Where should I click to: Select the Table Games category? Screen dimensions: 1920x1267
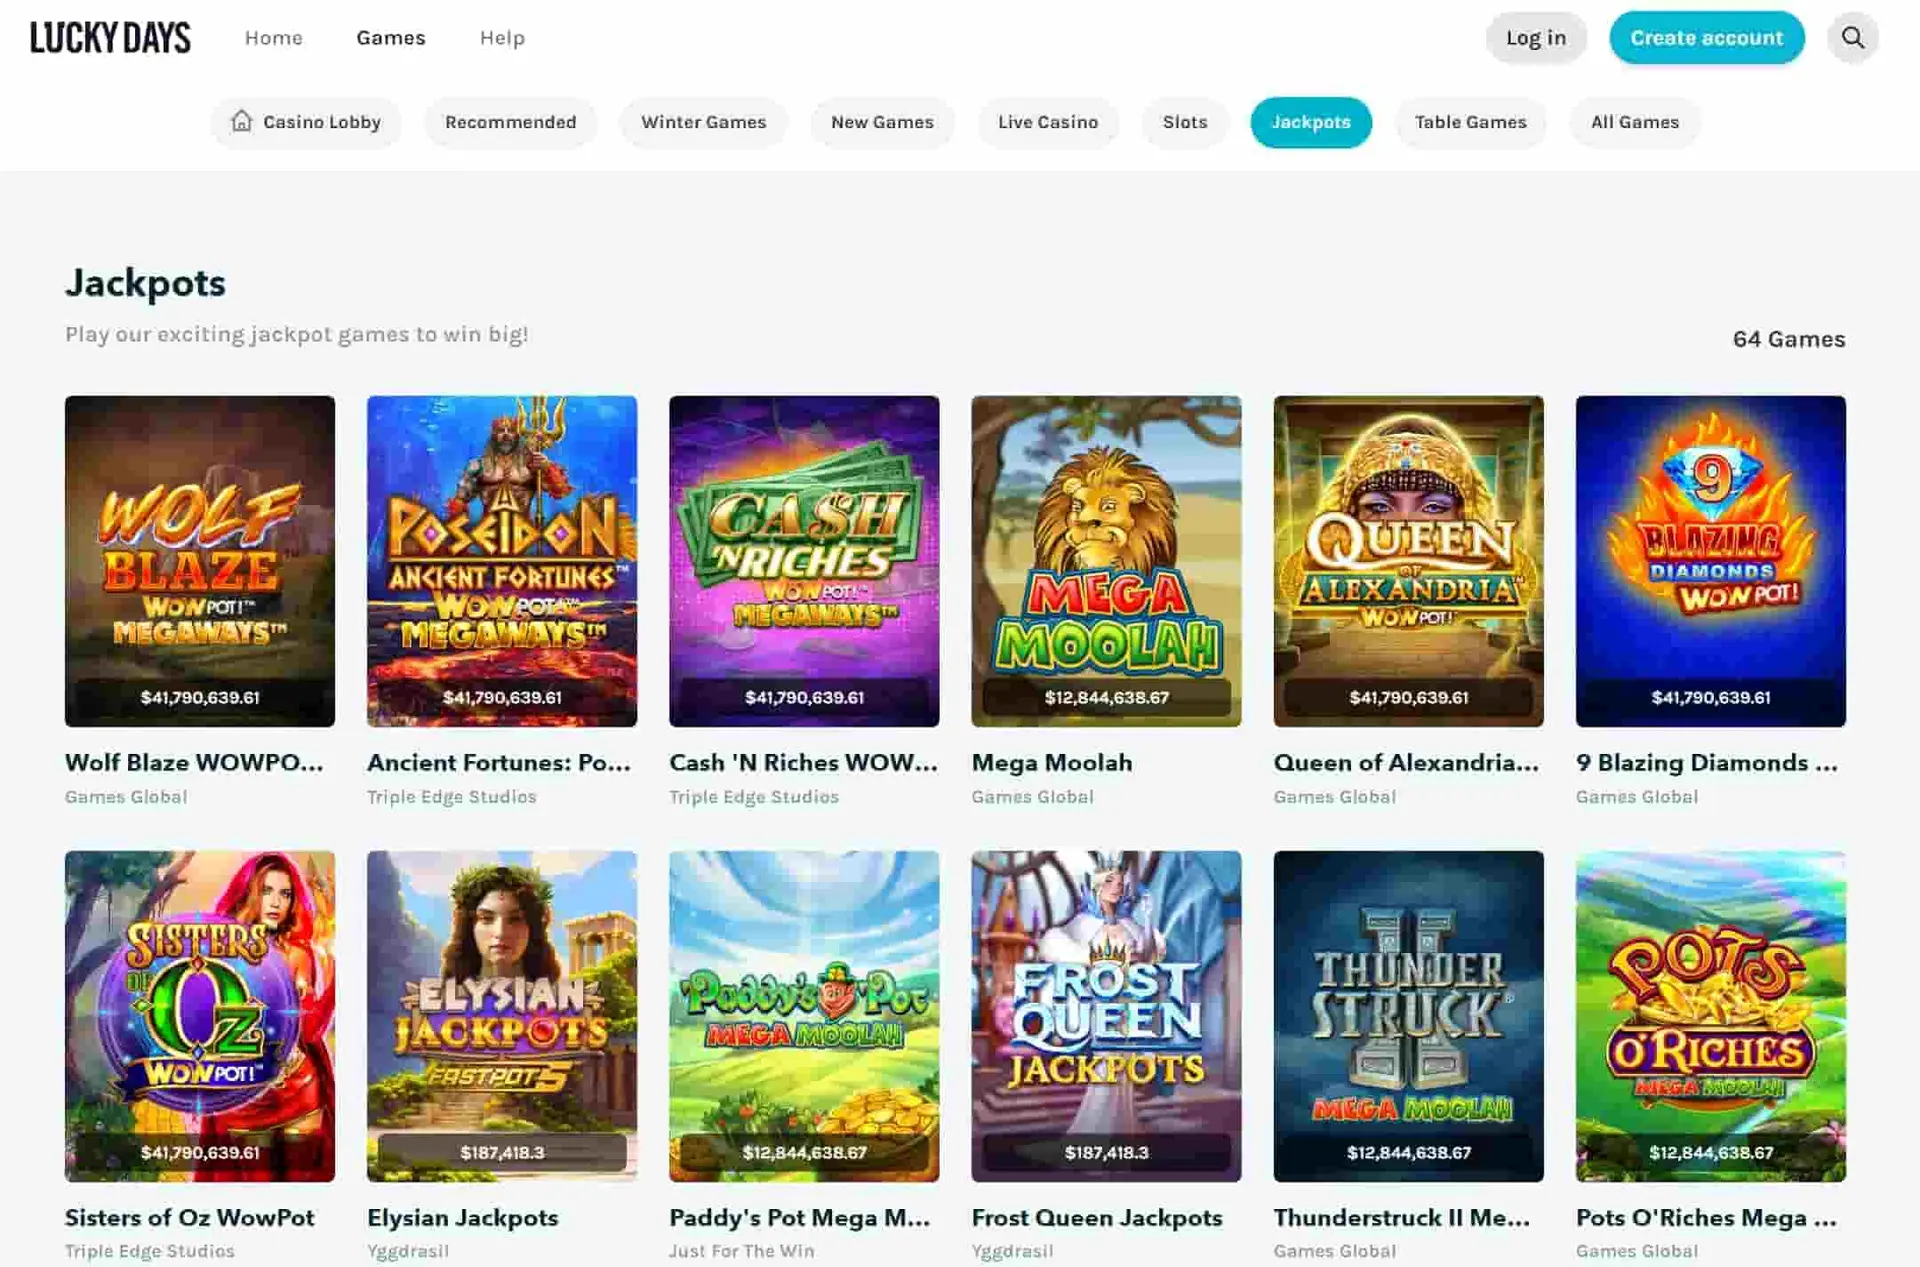click(x=1470, y=122)
